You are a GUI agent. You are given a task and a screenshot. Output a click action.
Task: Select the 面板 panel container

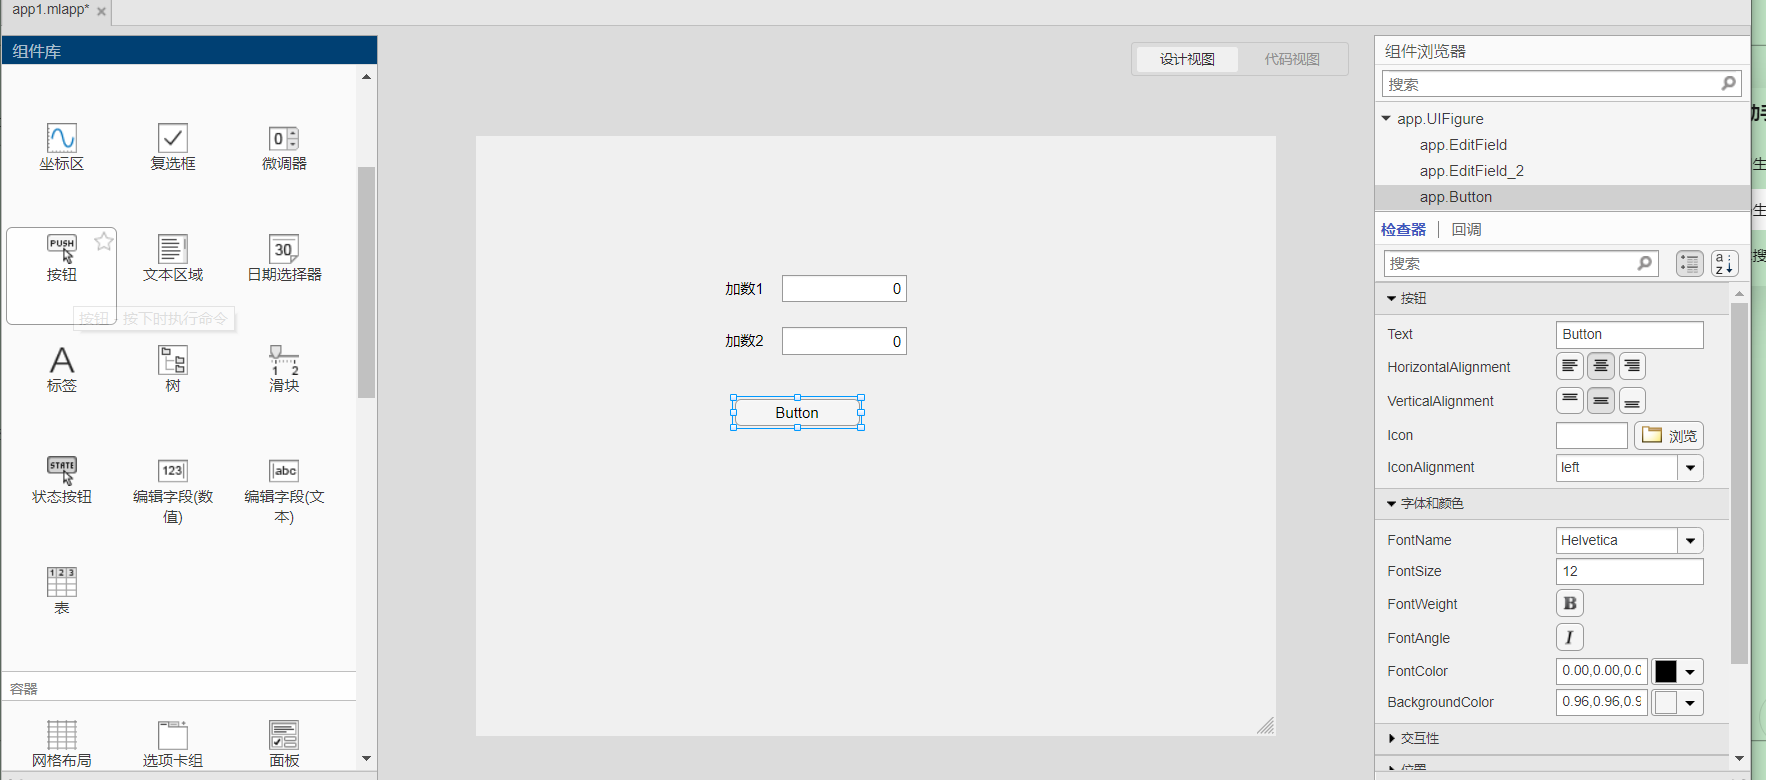tap(284, 744)
